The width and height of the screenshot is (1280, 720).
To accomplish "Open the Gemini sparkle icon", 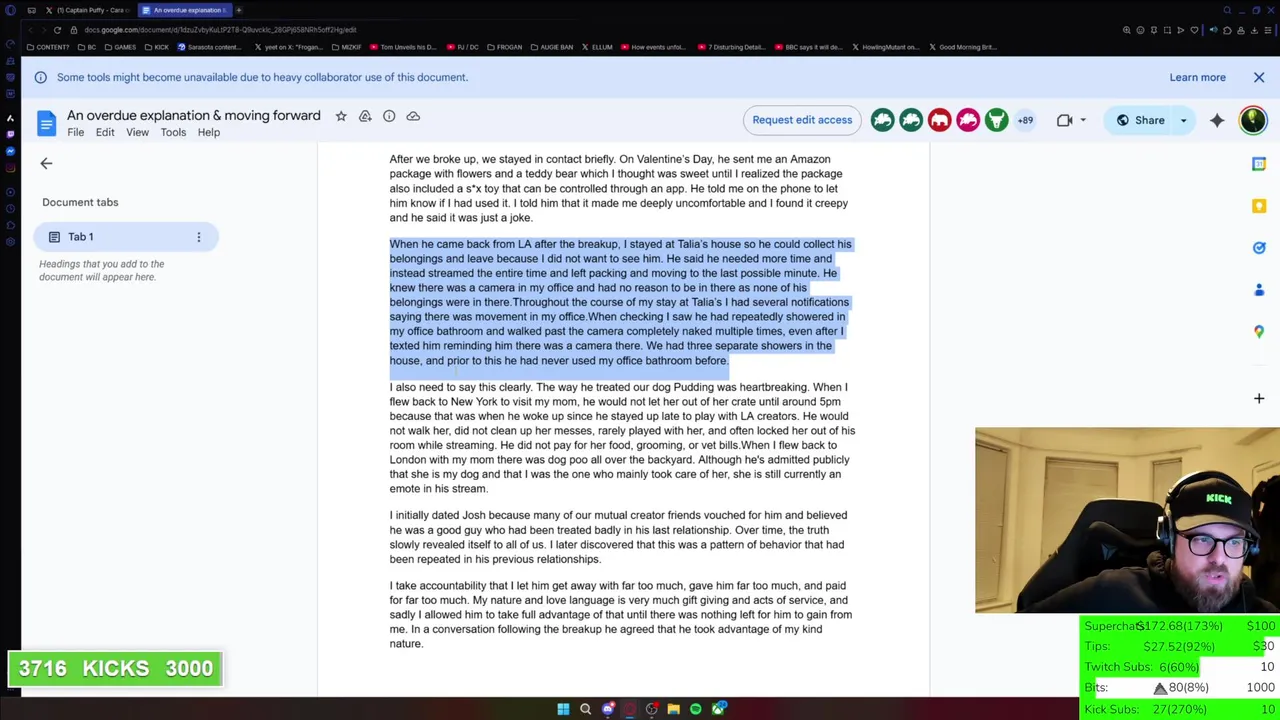I will [x=1217, y=120].
